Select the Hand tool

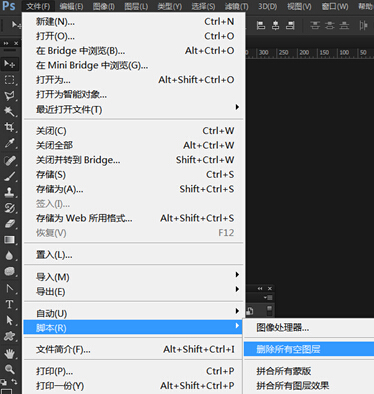click(9, 353)
